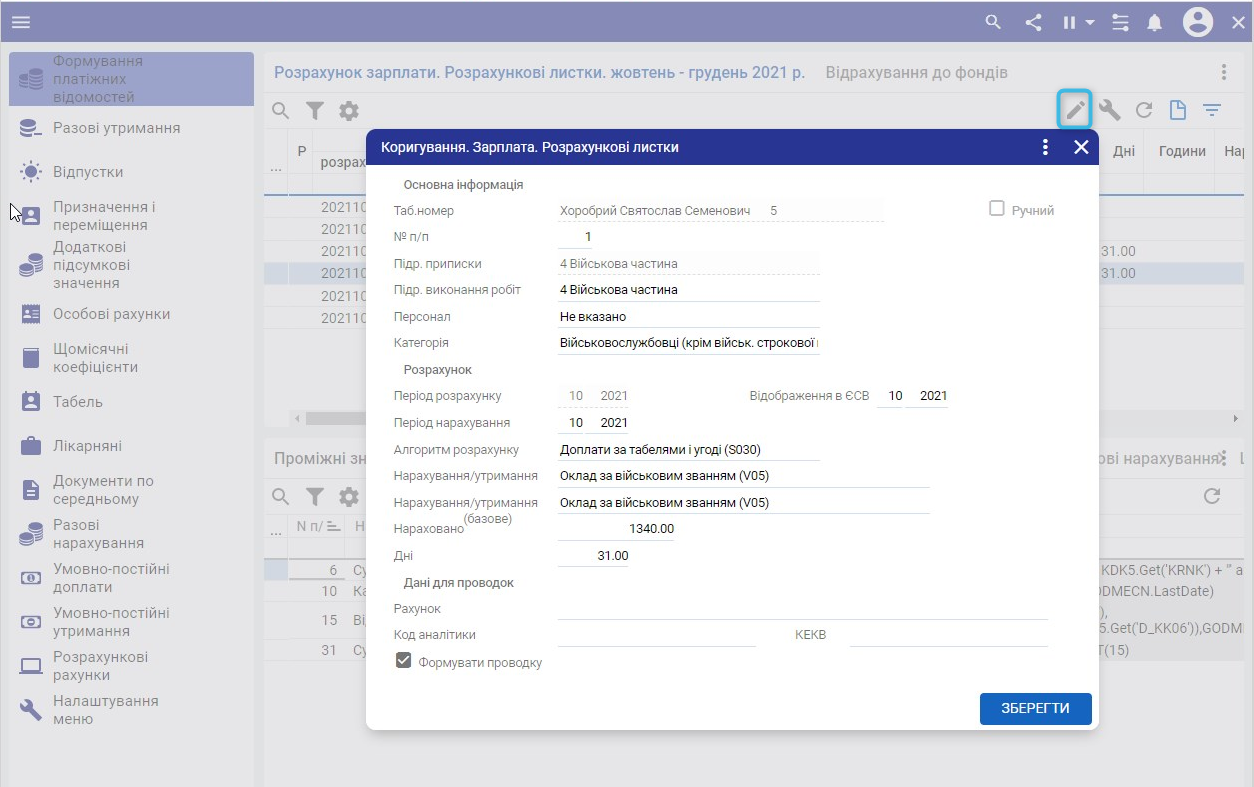Select Лікарняні in the sidebar menu
The width and height of the screenshot is (1254, 787).
[87, 446]
